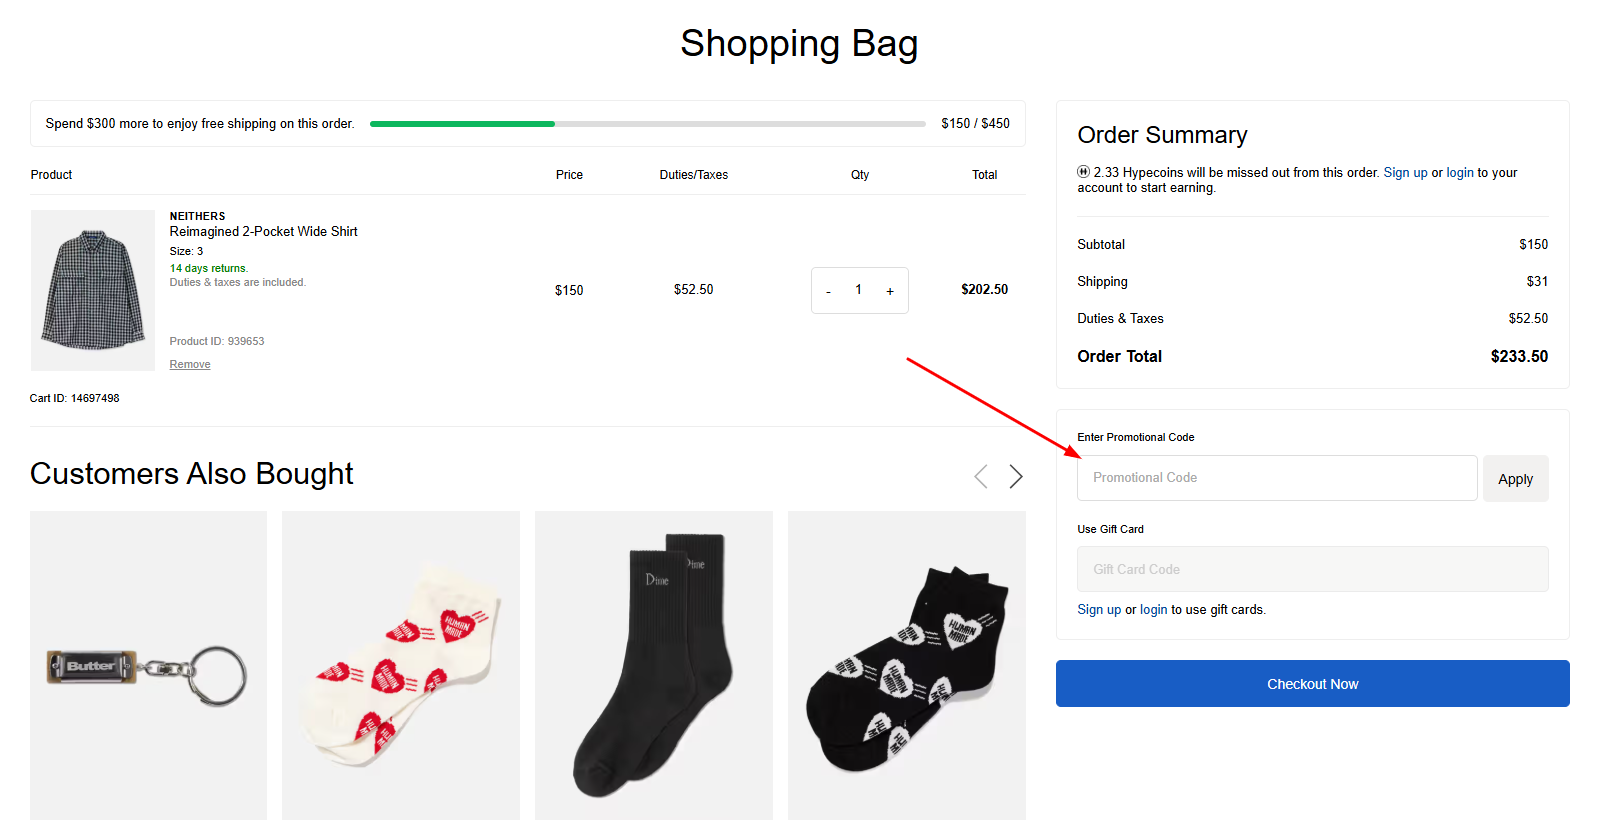Focus the Promotional Code input field
This screenshot has height=826, width=1610.
(1276, 478)
